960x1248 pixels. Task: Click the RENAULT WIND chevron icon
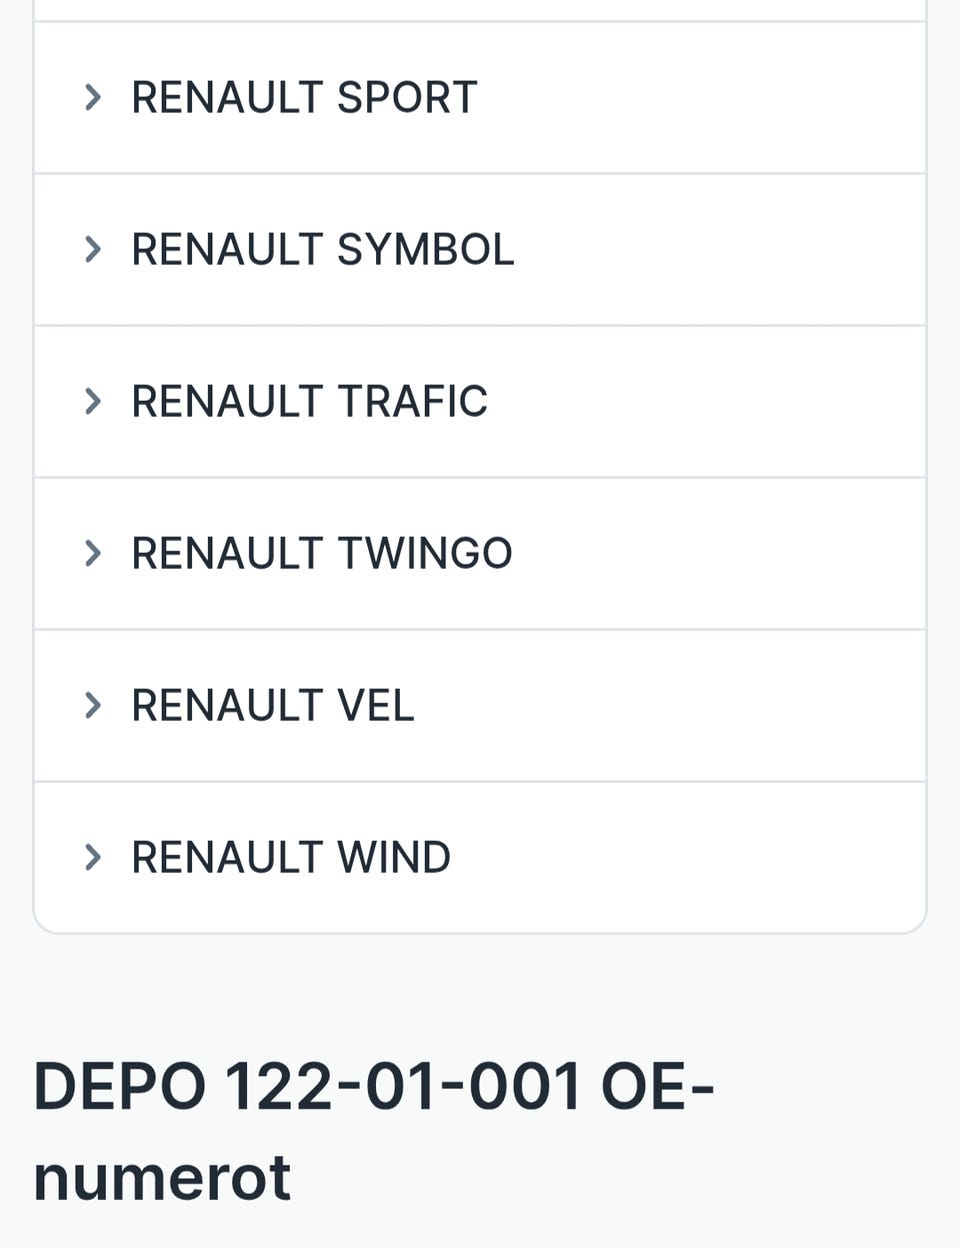(93, 857)
